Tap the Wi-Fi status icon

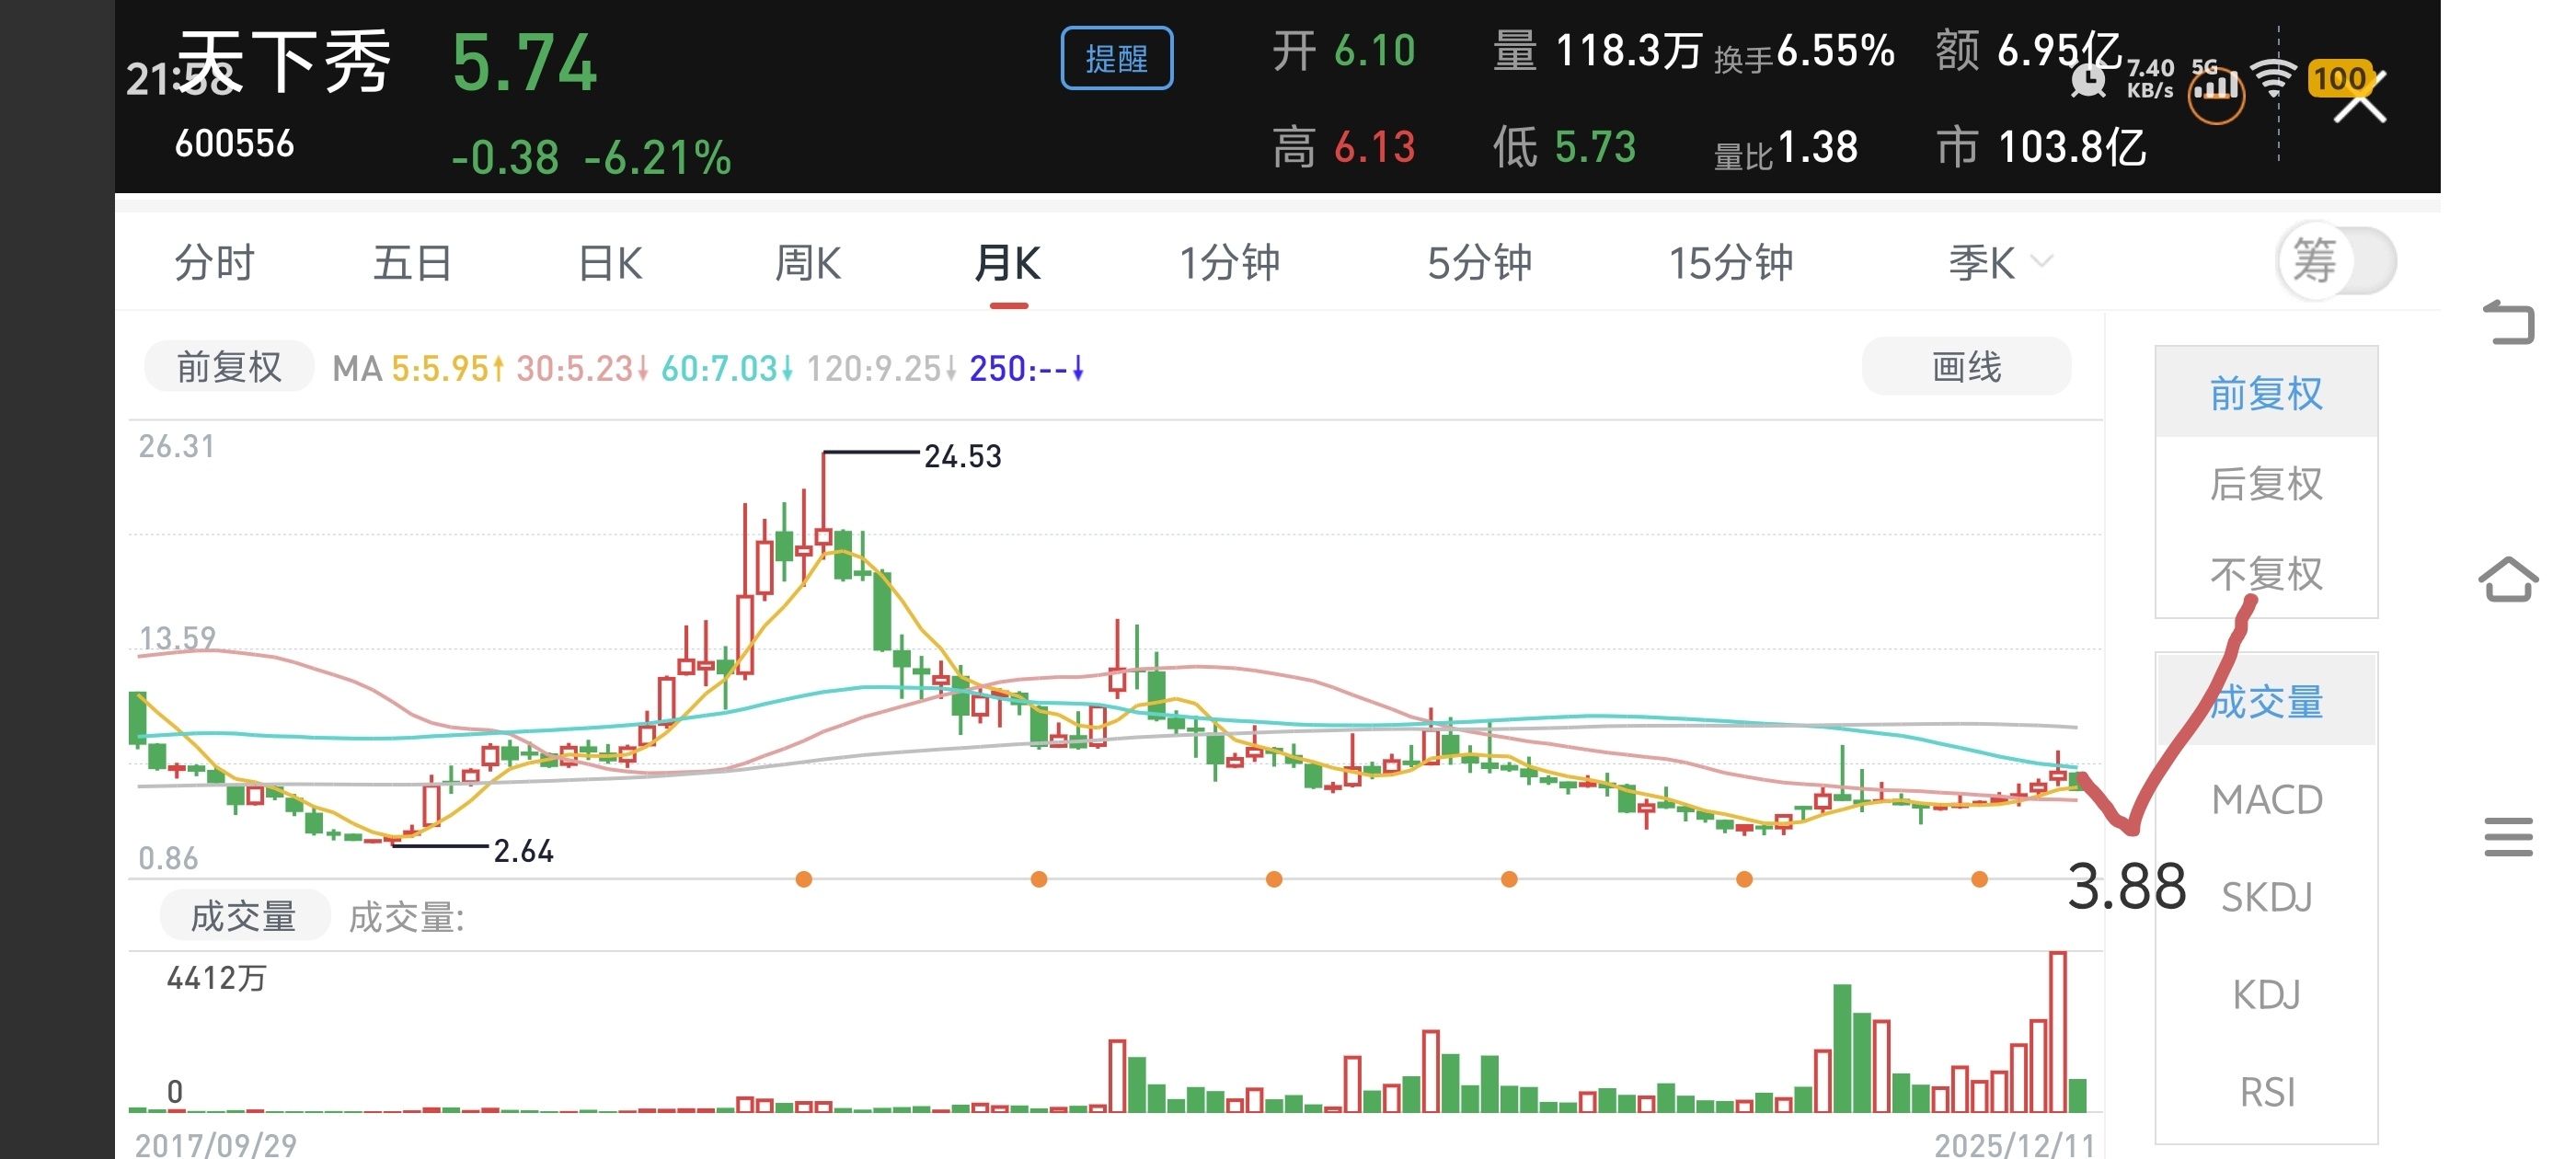(x=2273, y=78)
